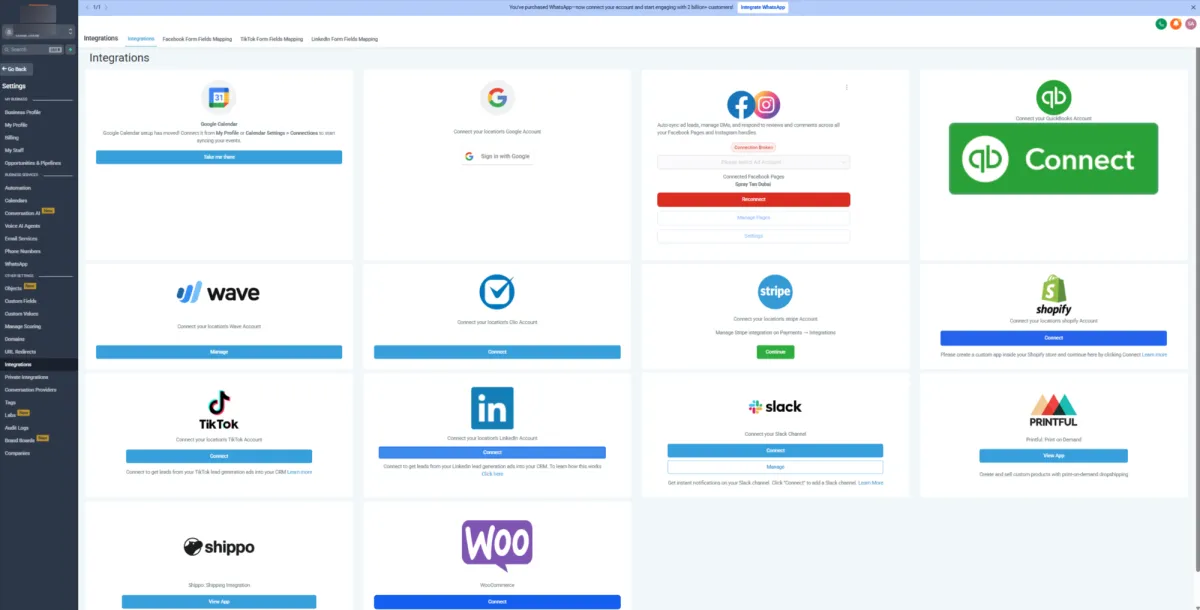Open Facebook Form Fields Mapping tab

tap(197, 39)
